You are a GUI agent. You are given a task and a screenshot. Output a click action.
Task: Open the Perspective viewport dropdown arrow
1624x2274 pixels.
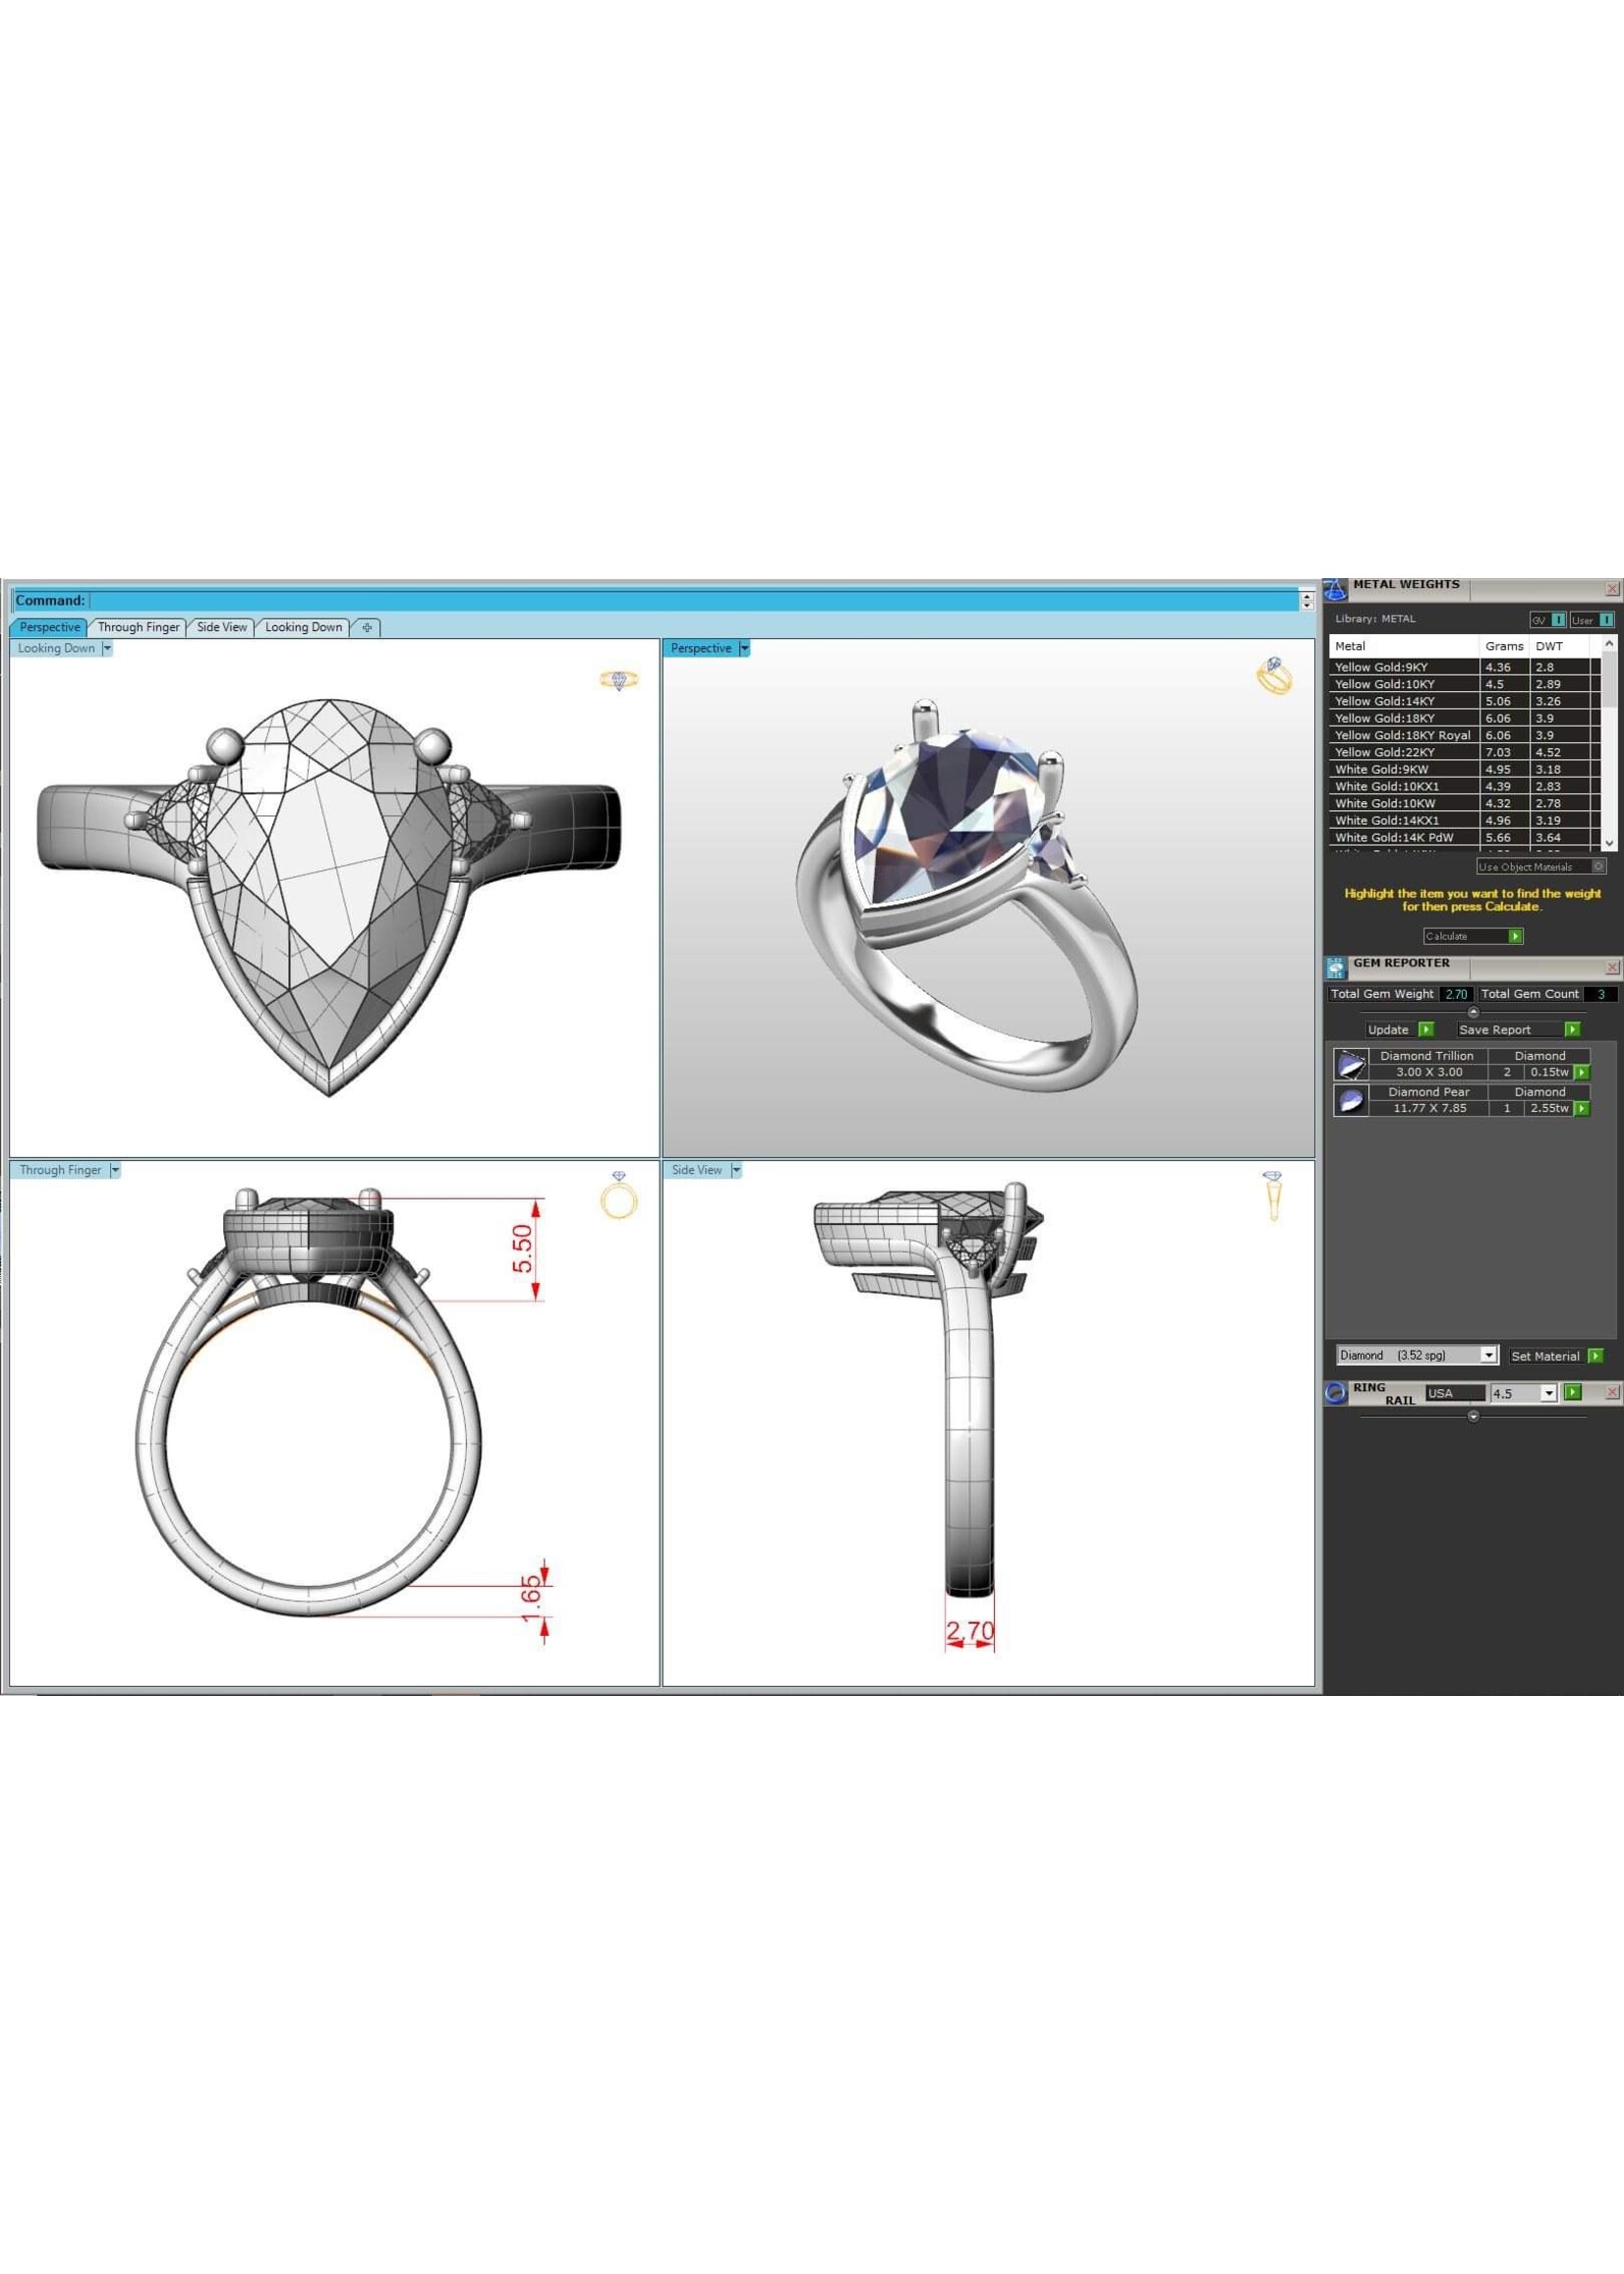click(x=744, y=648)
